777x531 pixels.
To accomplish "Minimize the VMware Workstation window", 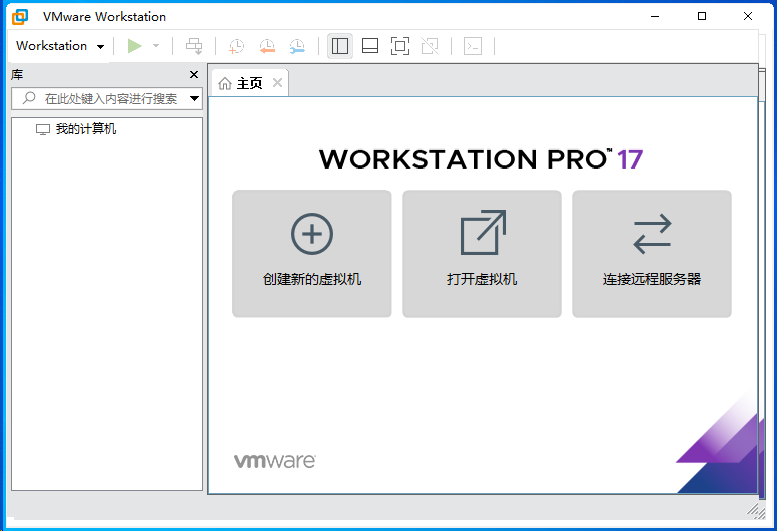I will tap(655, 16).
